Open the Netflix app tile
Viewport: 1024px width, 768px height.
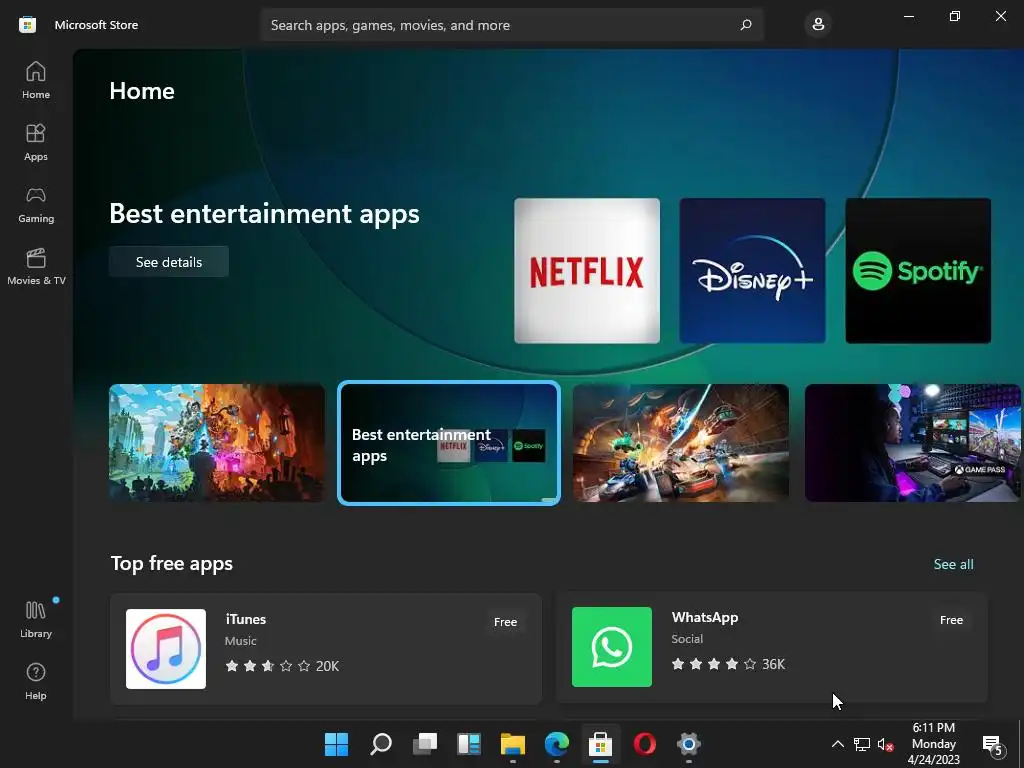tap(586, 271)
